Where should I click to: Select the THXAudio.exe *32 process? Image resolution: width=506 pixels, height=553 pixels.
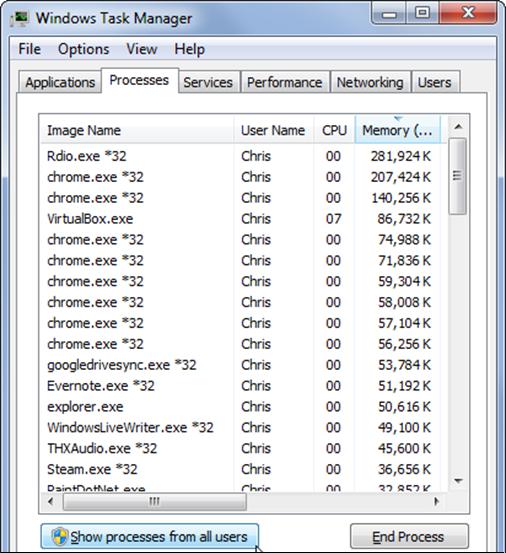(240, 448)
